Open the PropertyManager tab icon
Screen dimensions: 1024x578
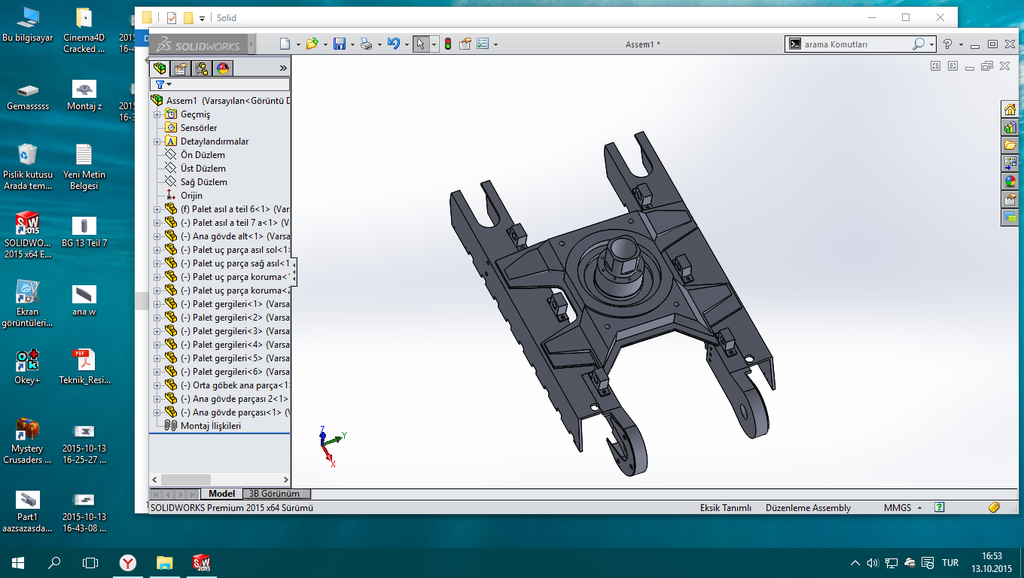(x=180, y=68)
